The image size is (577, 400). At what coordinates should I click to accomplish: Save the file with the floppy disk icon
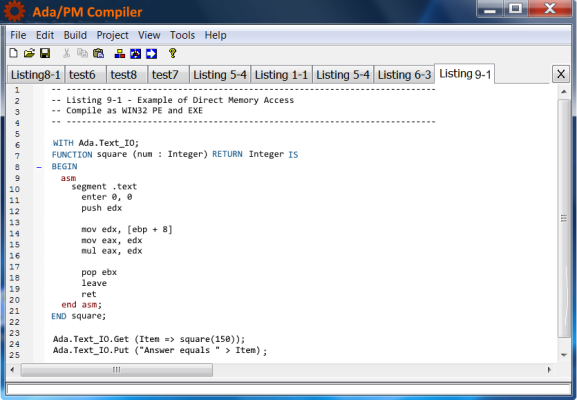coord(45,53)
